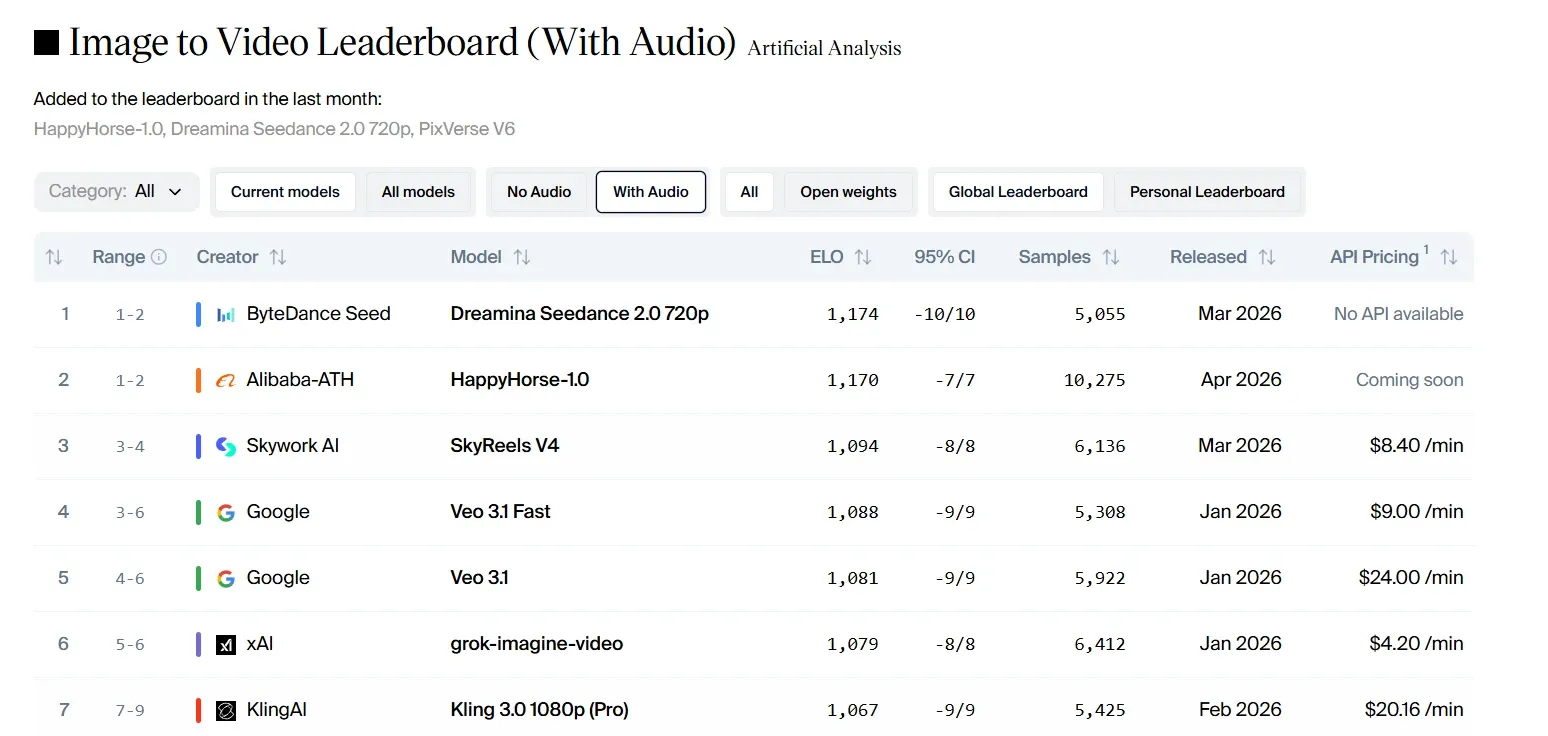Sort table by ELO column arrows
1548x736 pixels.
pyautogui.click(x=863, y=257)
